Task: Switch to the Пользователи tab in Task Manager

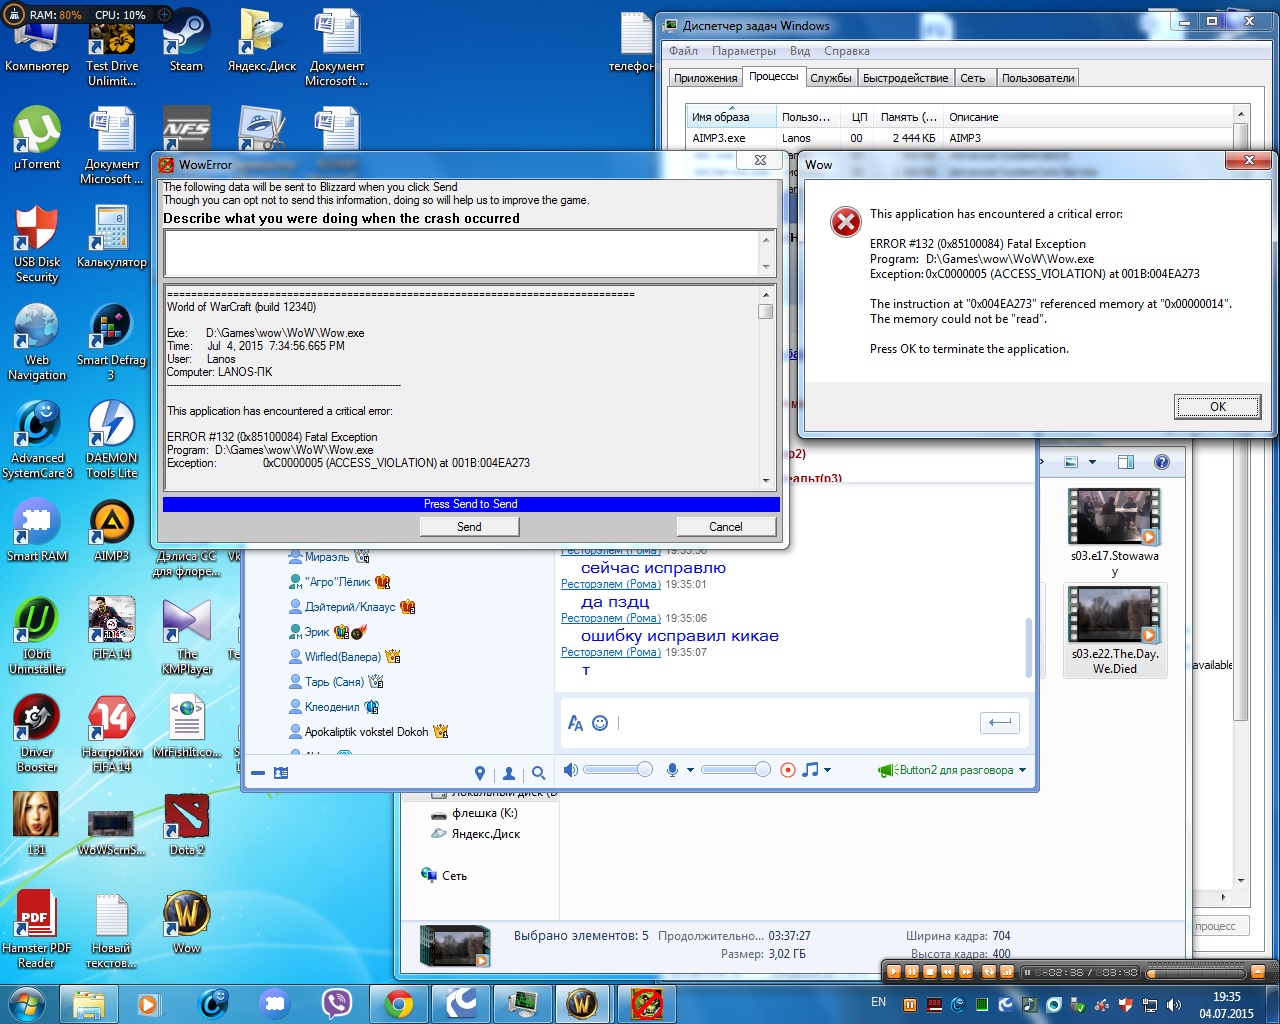Action: (1038, 78)
